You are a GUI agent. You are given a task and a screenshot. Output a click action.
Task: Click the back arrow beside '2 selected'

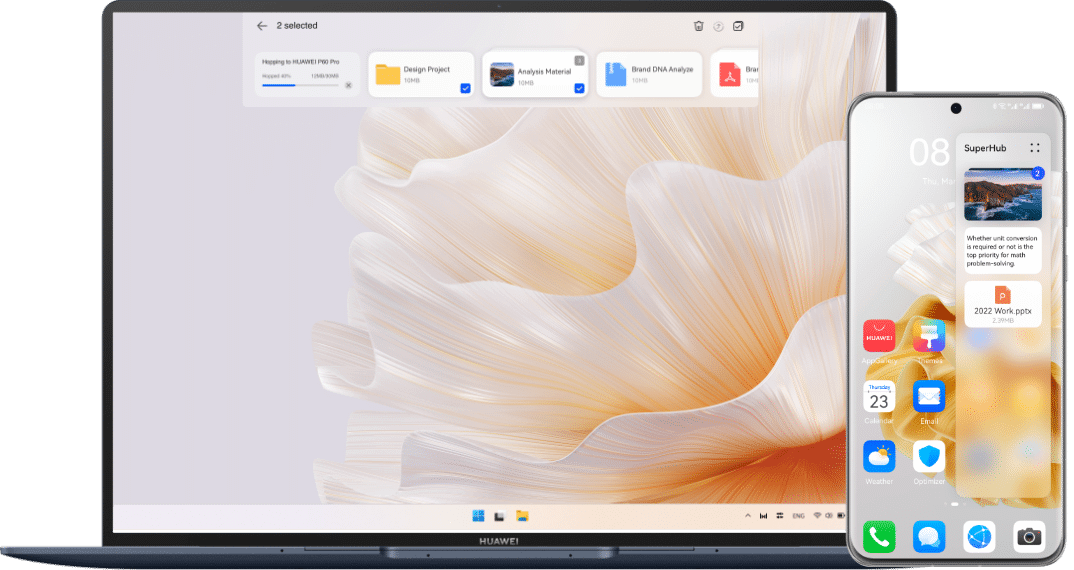(x=262, y=26)
